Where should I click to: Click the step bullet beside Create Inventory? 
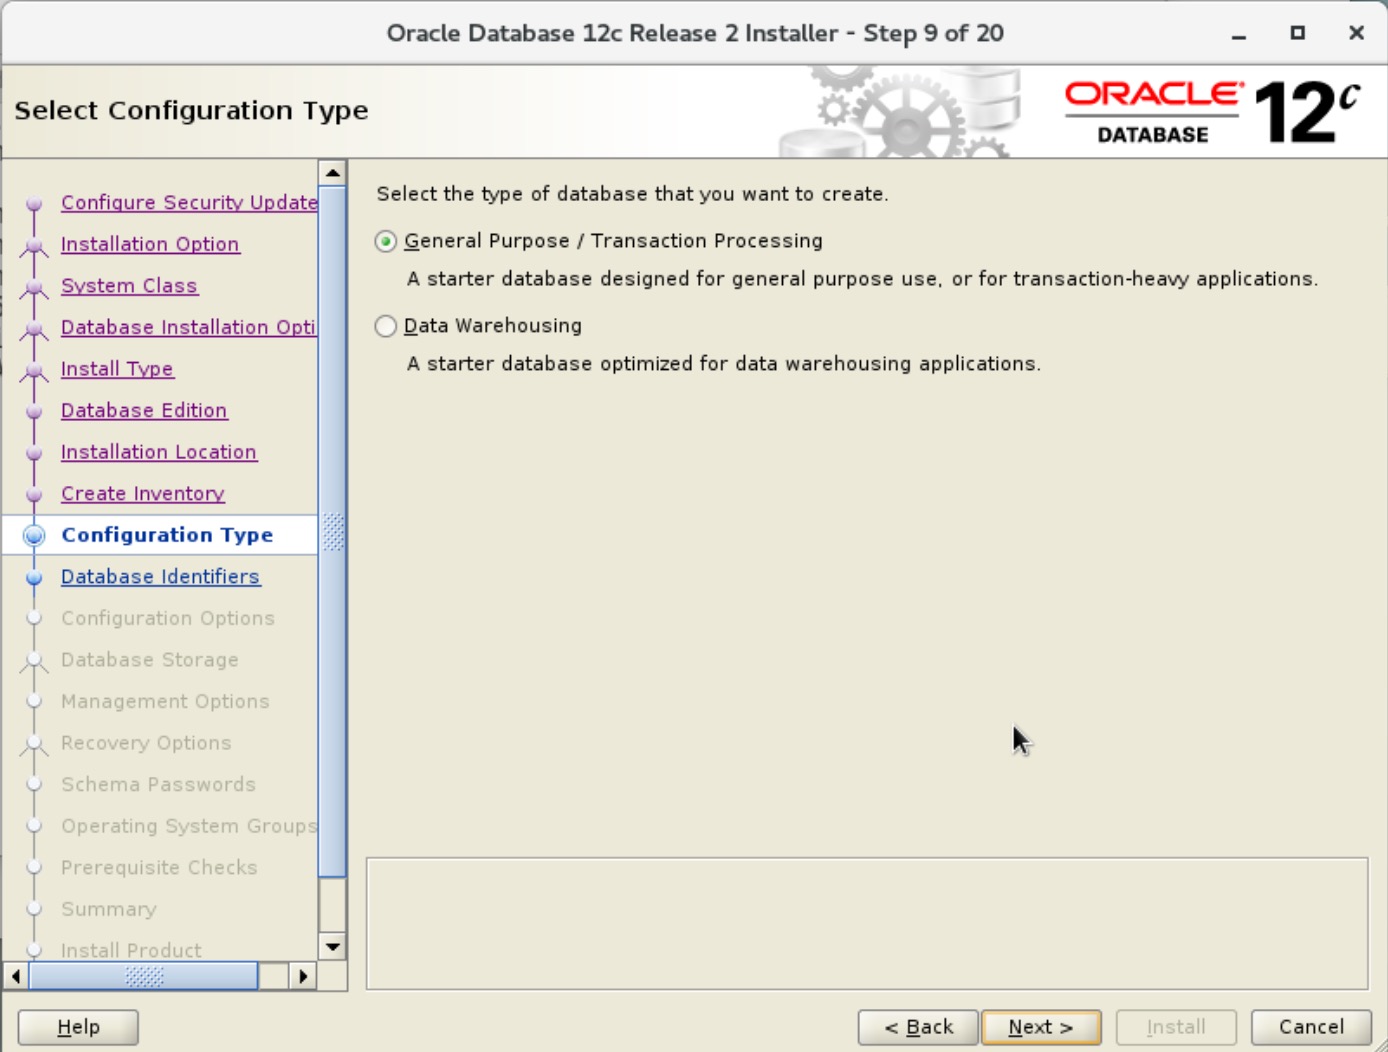[34, 495]
